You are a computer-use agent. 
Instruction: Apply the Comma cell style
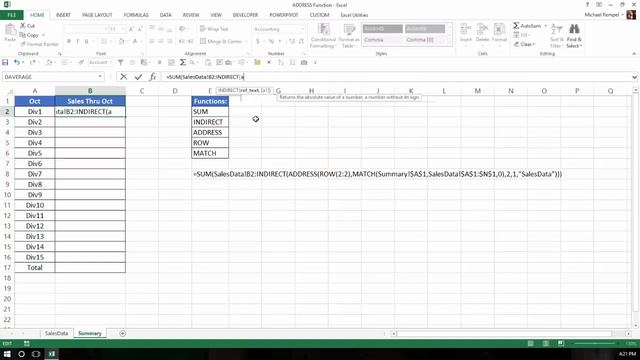[x=382, y=40]
